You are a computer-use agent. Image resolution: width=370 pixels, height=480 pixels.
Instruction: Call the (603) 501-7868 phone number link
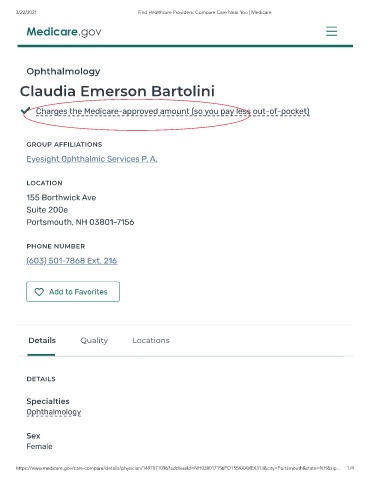72,261
